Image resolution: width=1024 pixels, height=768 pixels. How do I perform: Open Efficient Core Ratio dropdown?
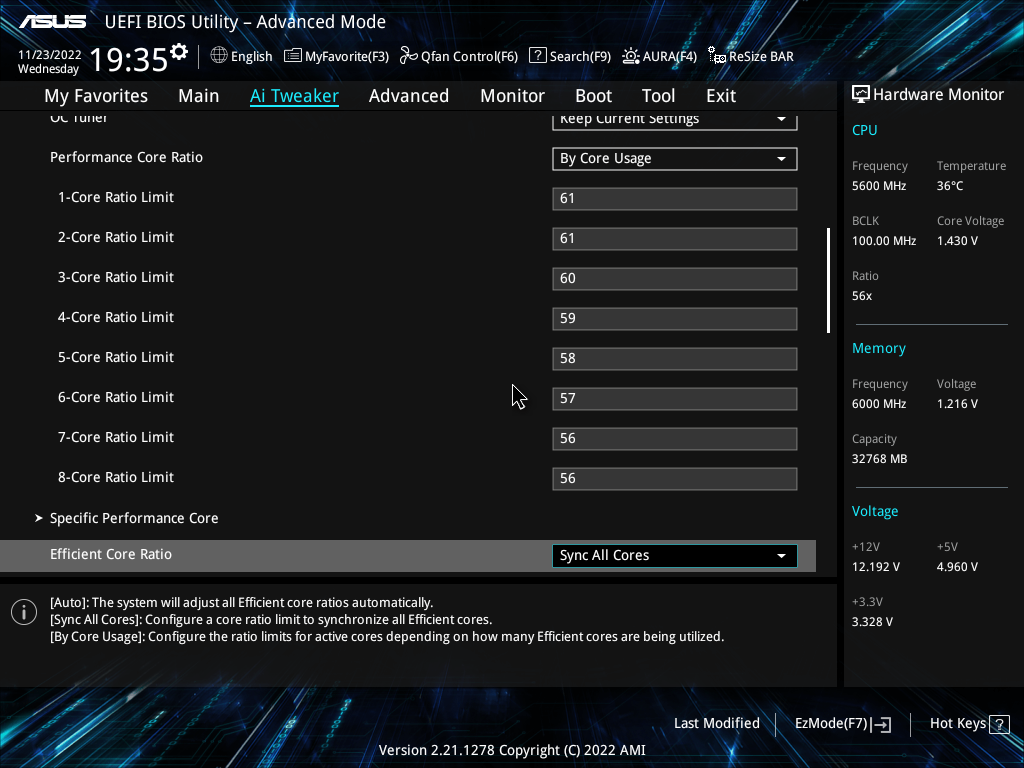point(675,556)
